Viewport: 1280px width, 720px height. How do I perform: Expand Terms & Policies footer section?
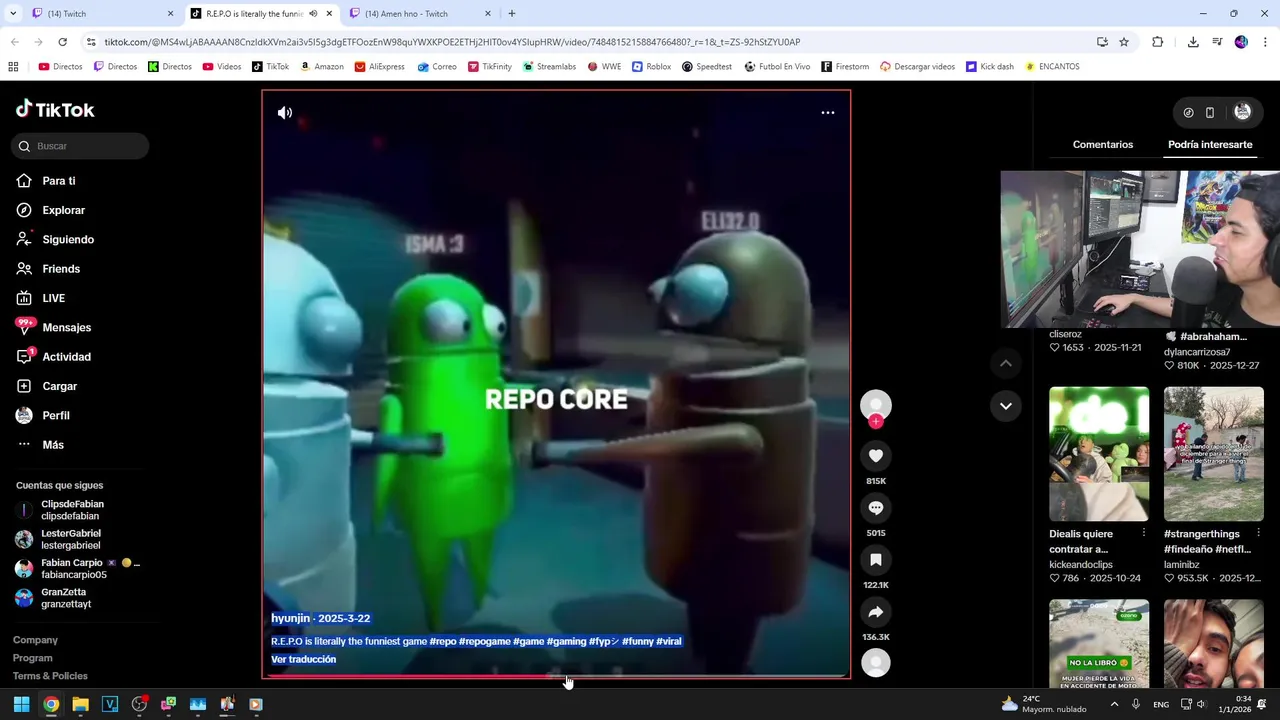[50, 676]
